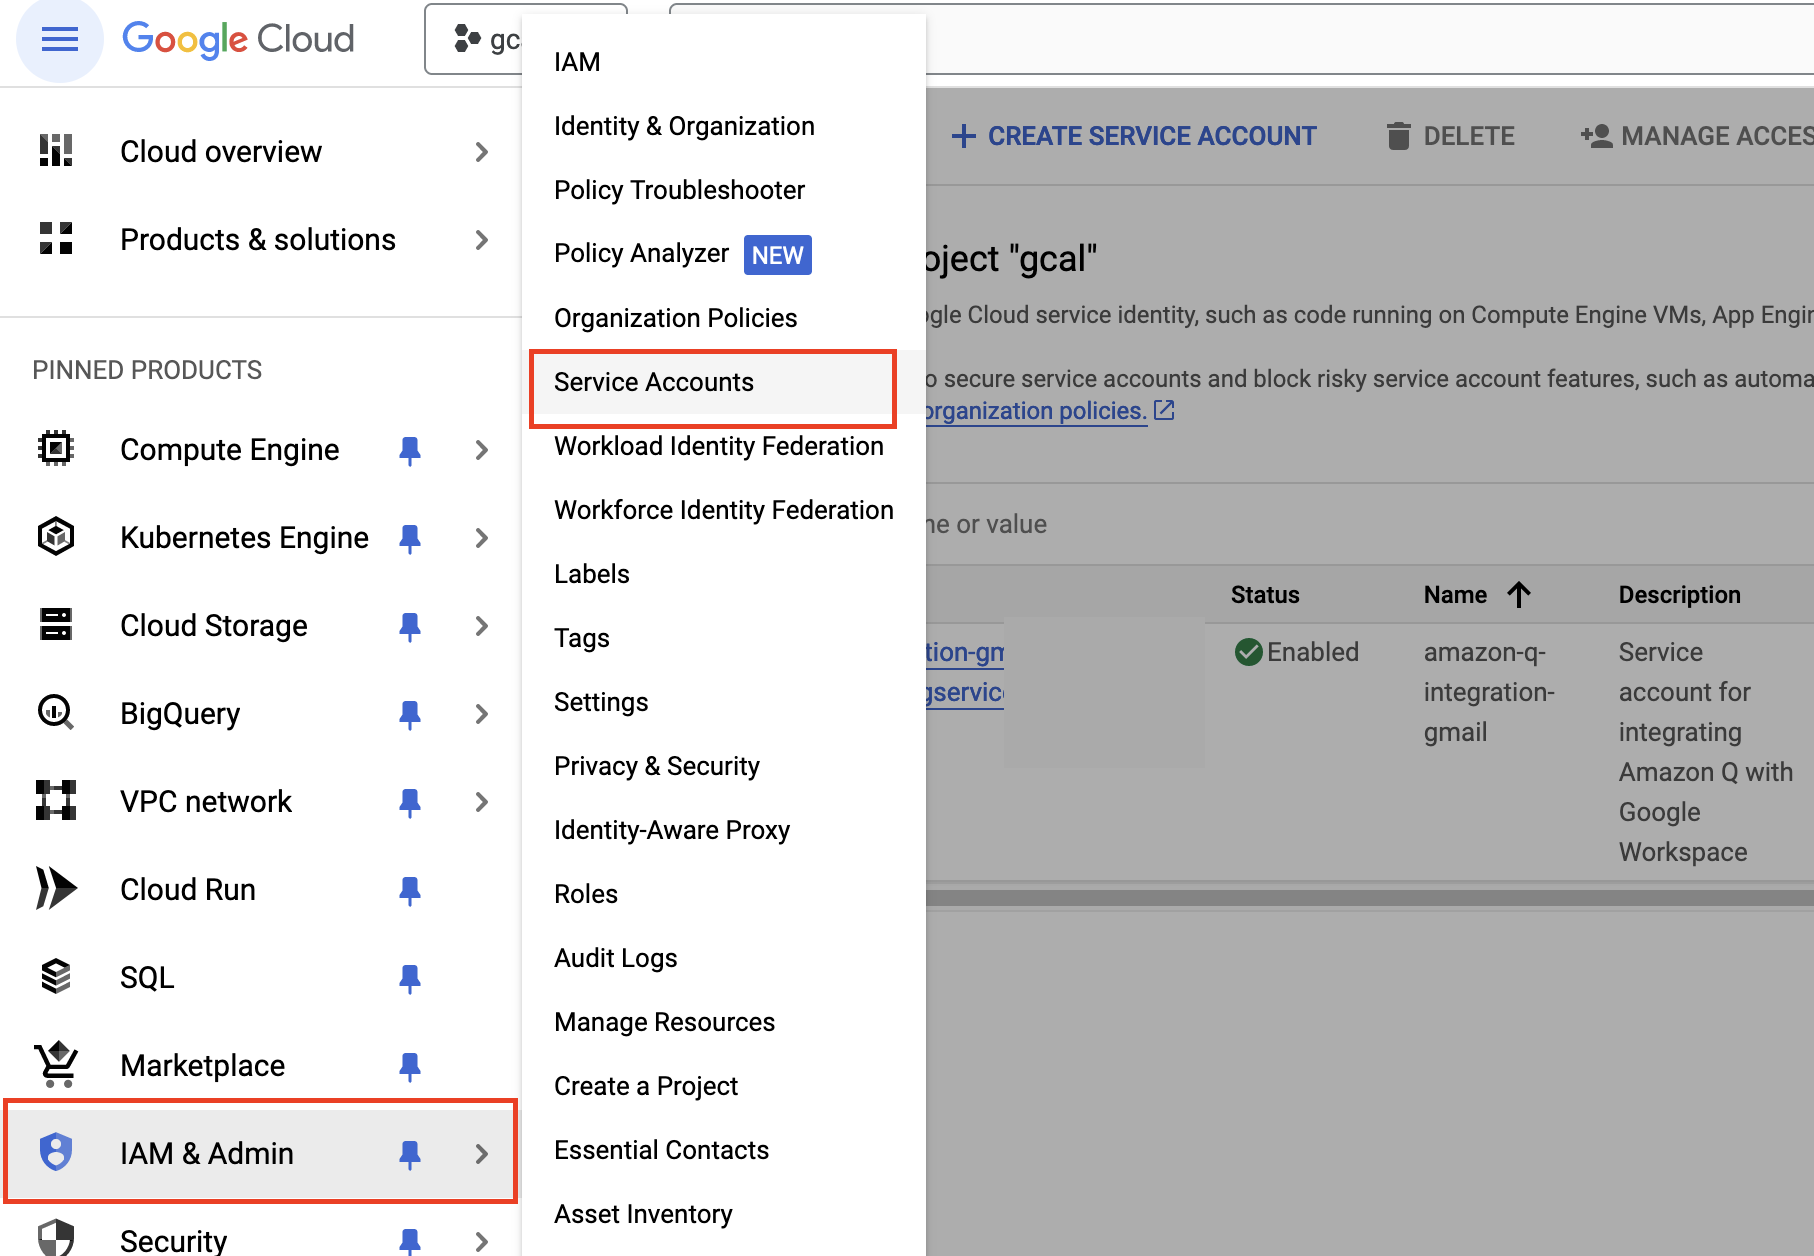This screenshot has width=1814, height=1256.
Task: Open the hamburger navigation menu
Action: pyautogui.click(x=60, y=40)
